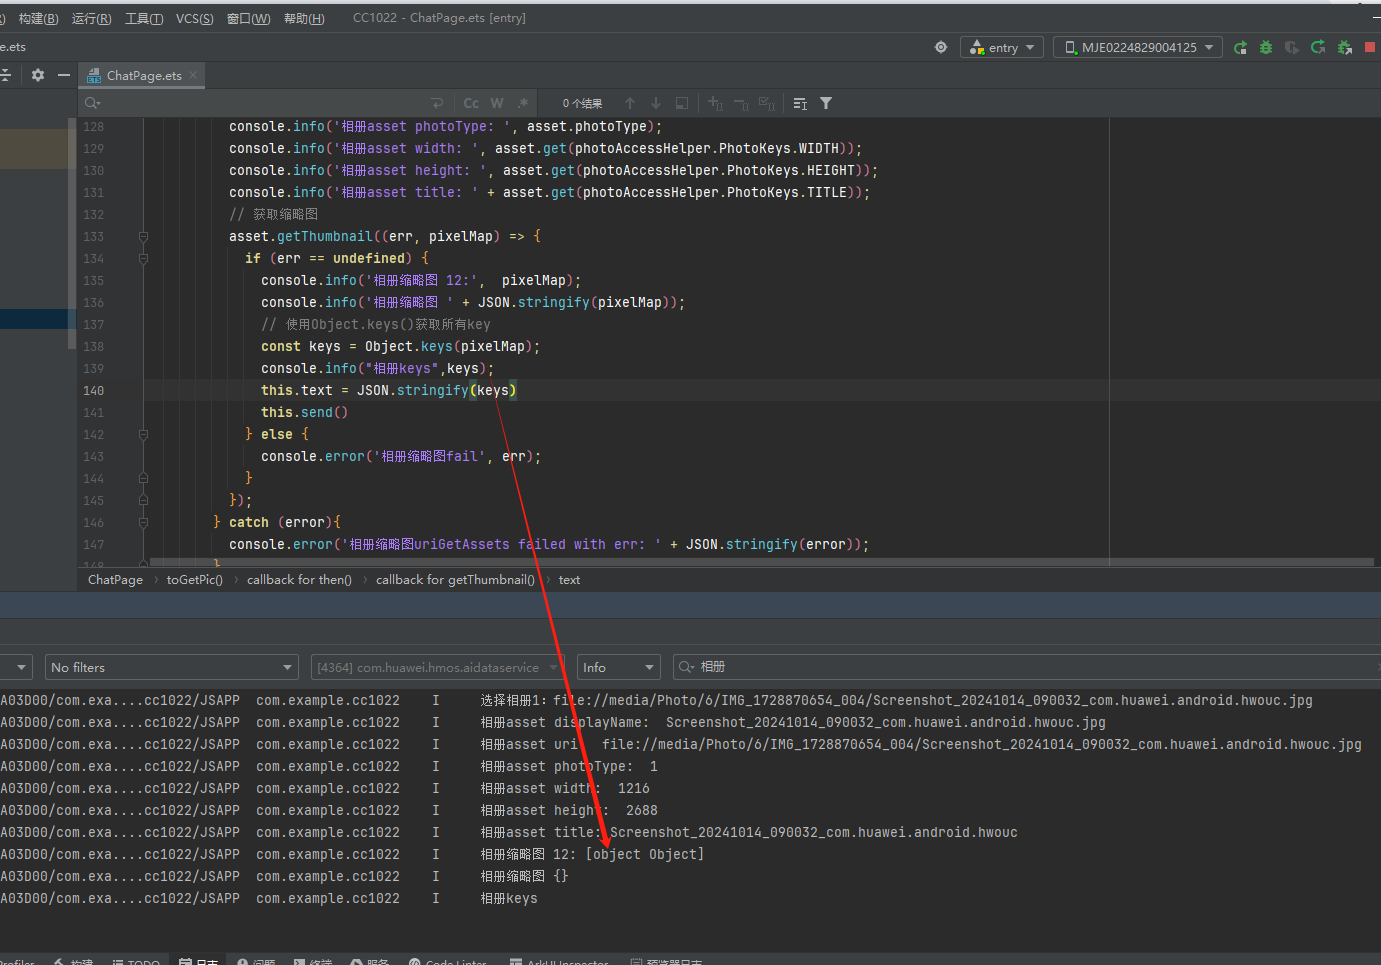
Task: Click the rerun/reload icon in toolbar
Action: pyautogui.click(x=1318, y=47)
